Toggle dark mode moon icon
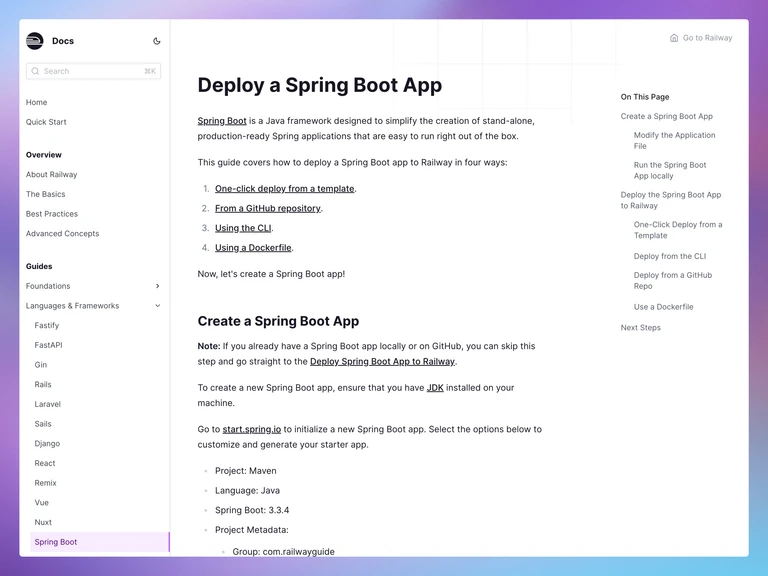This screenshot has width=768, height=576. (157, 41)
